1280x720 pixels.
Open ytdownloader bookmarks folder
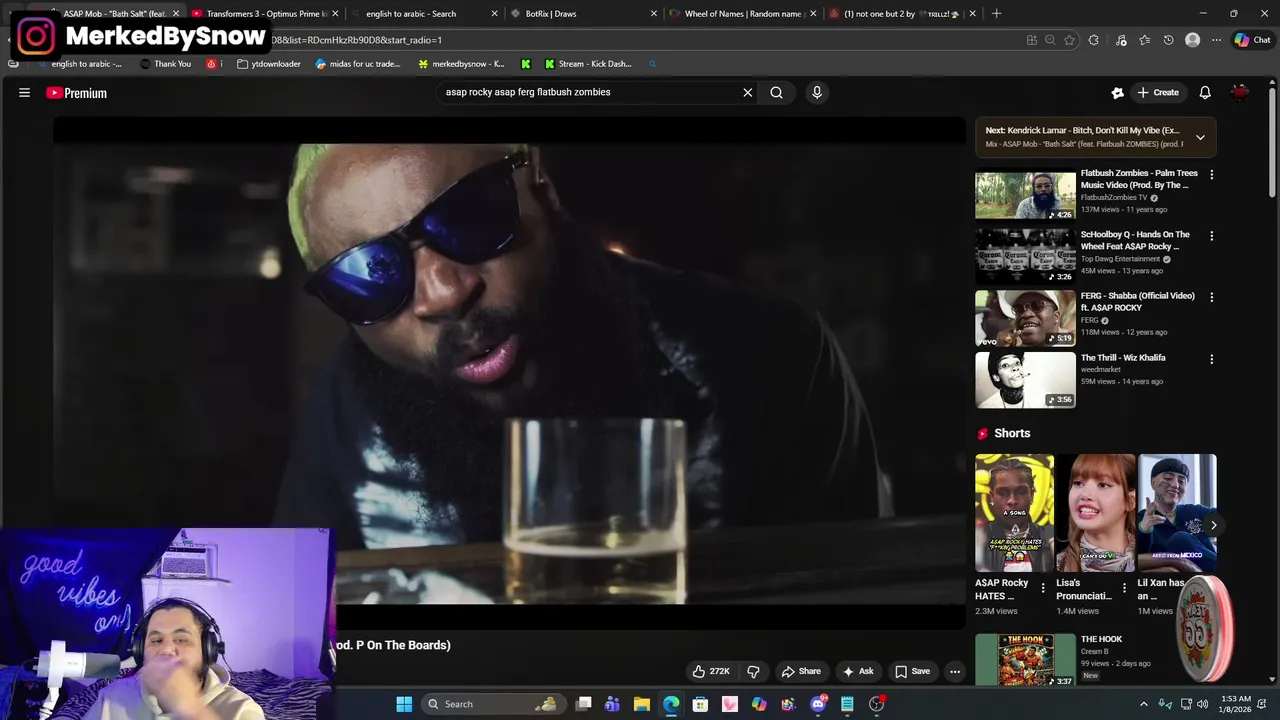coord(268,64)
